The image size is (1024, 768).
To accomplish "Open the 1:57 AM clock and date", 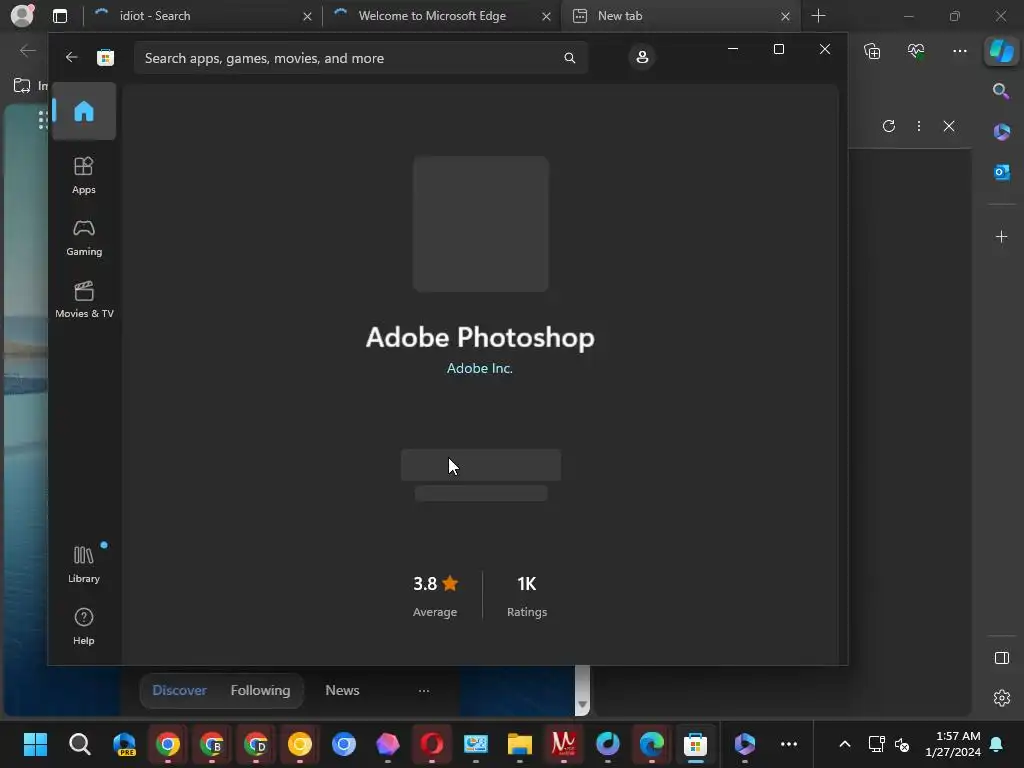I will 953,744.
